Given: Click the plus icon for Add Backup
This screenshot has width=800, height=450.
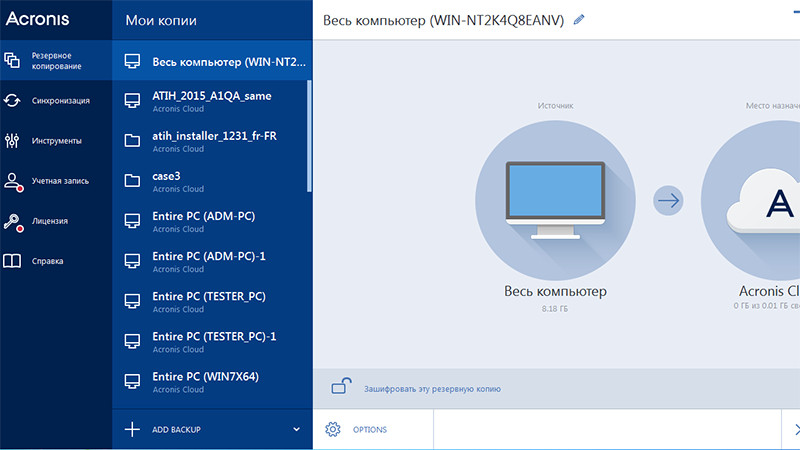Looking at the screenshot, I should [x=132, y=429].
